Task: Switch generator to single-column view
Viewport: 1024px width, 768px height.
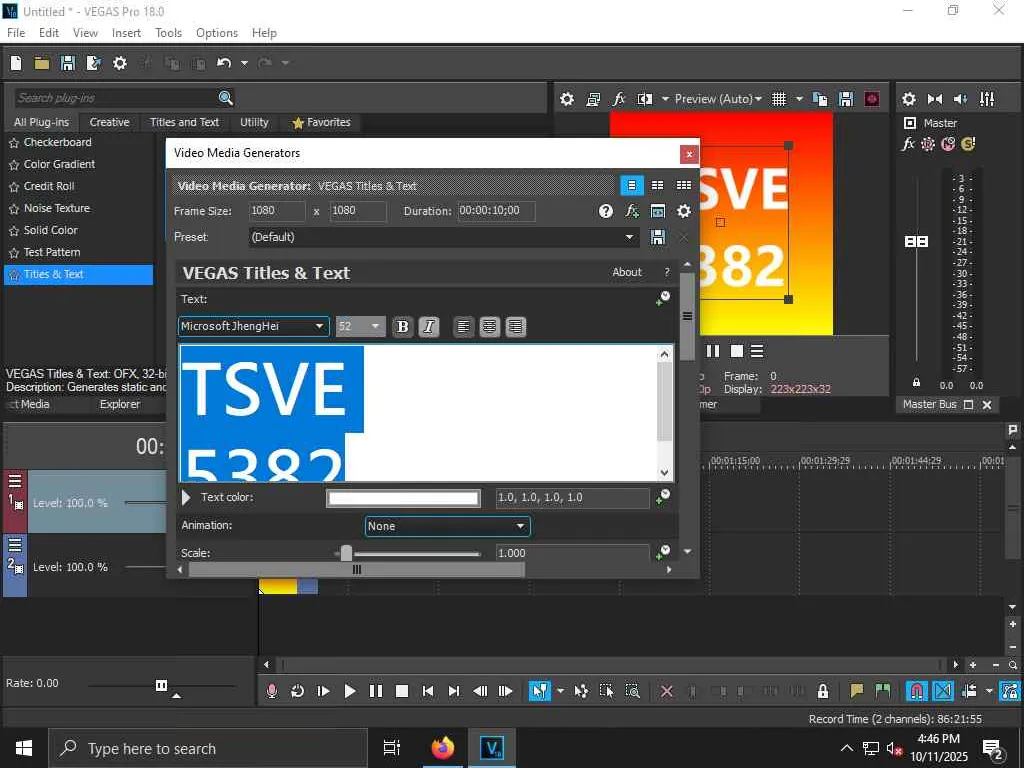Action: [632, 185]
